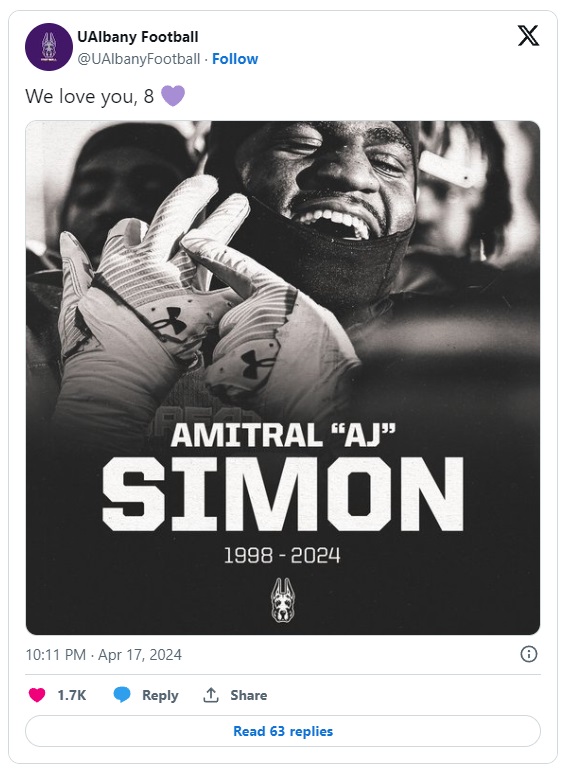The image size is (563, 771).
Task: Open the Twitter info circle icon
Action: (529, 654)
